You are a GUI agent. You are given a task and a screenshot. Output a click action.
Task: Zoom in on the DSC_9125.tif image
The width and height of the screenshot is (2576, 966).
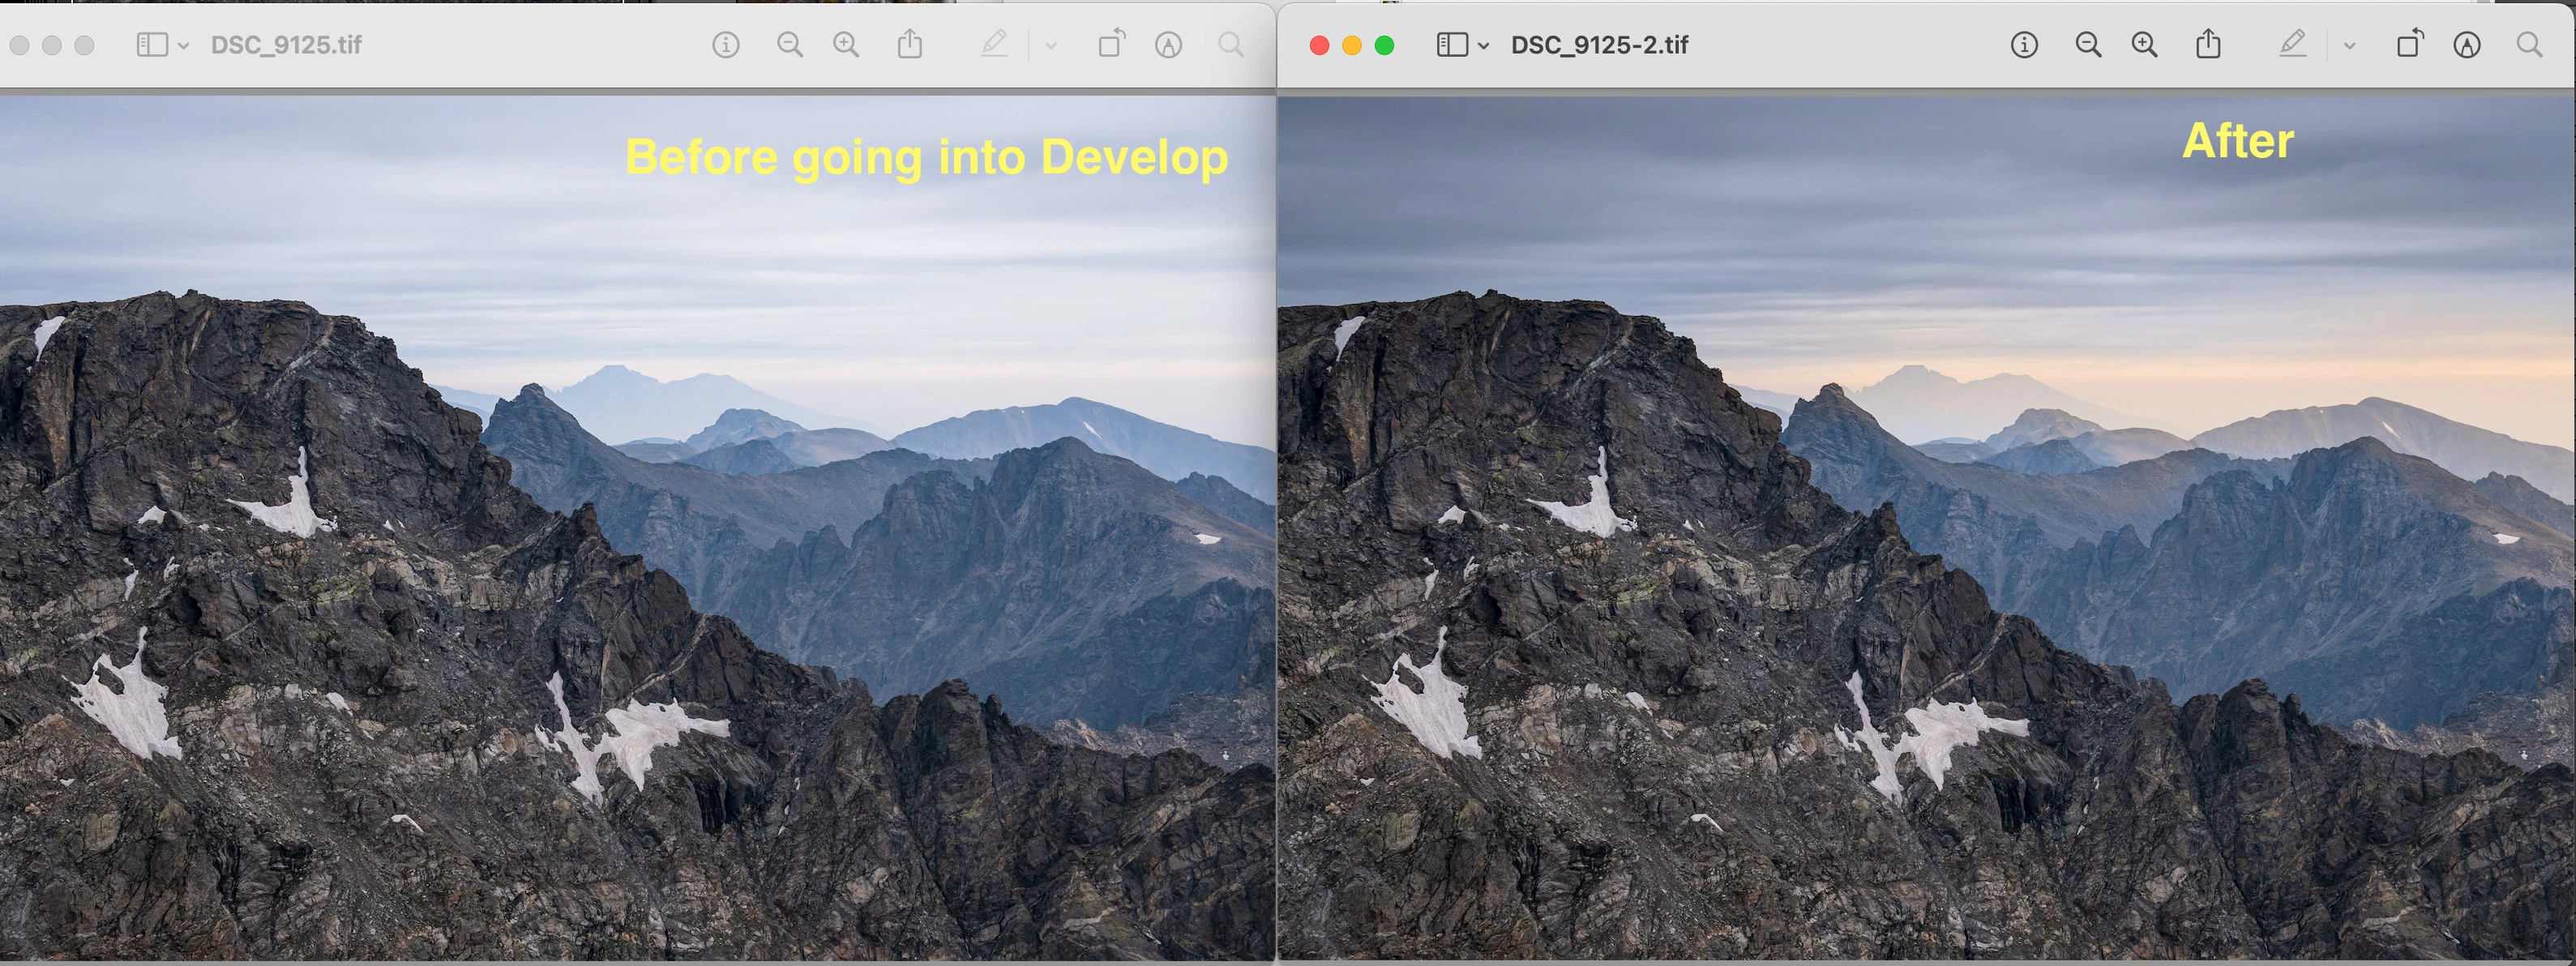(x=846, y=45)
